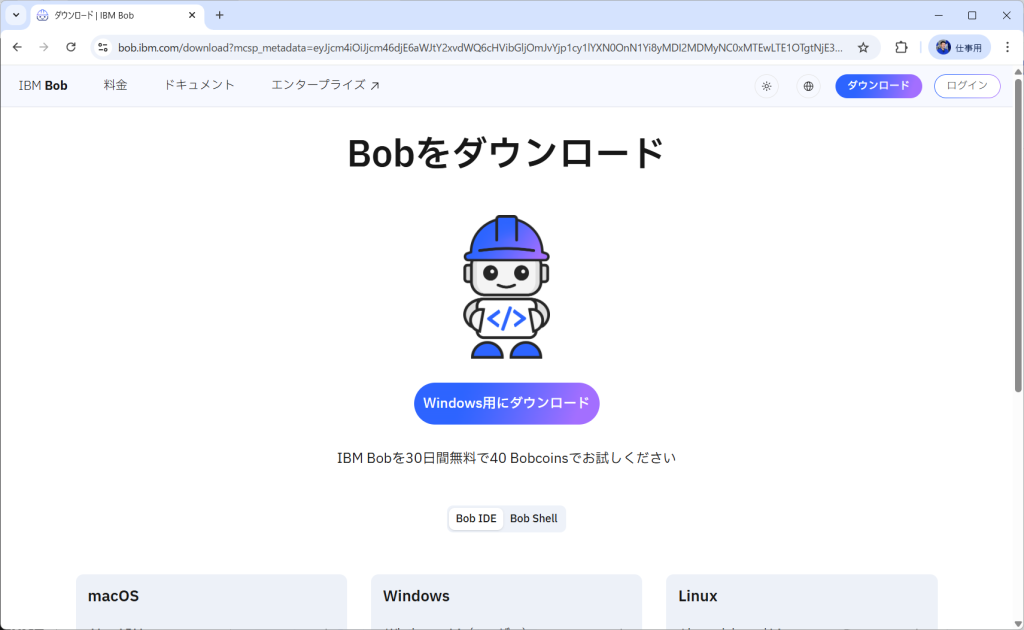
Task: Click the page vertical scrollbar thumb
Action: click(1017, 235)
